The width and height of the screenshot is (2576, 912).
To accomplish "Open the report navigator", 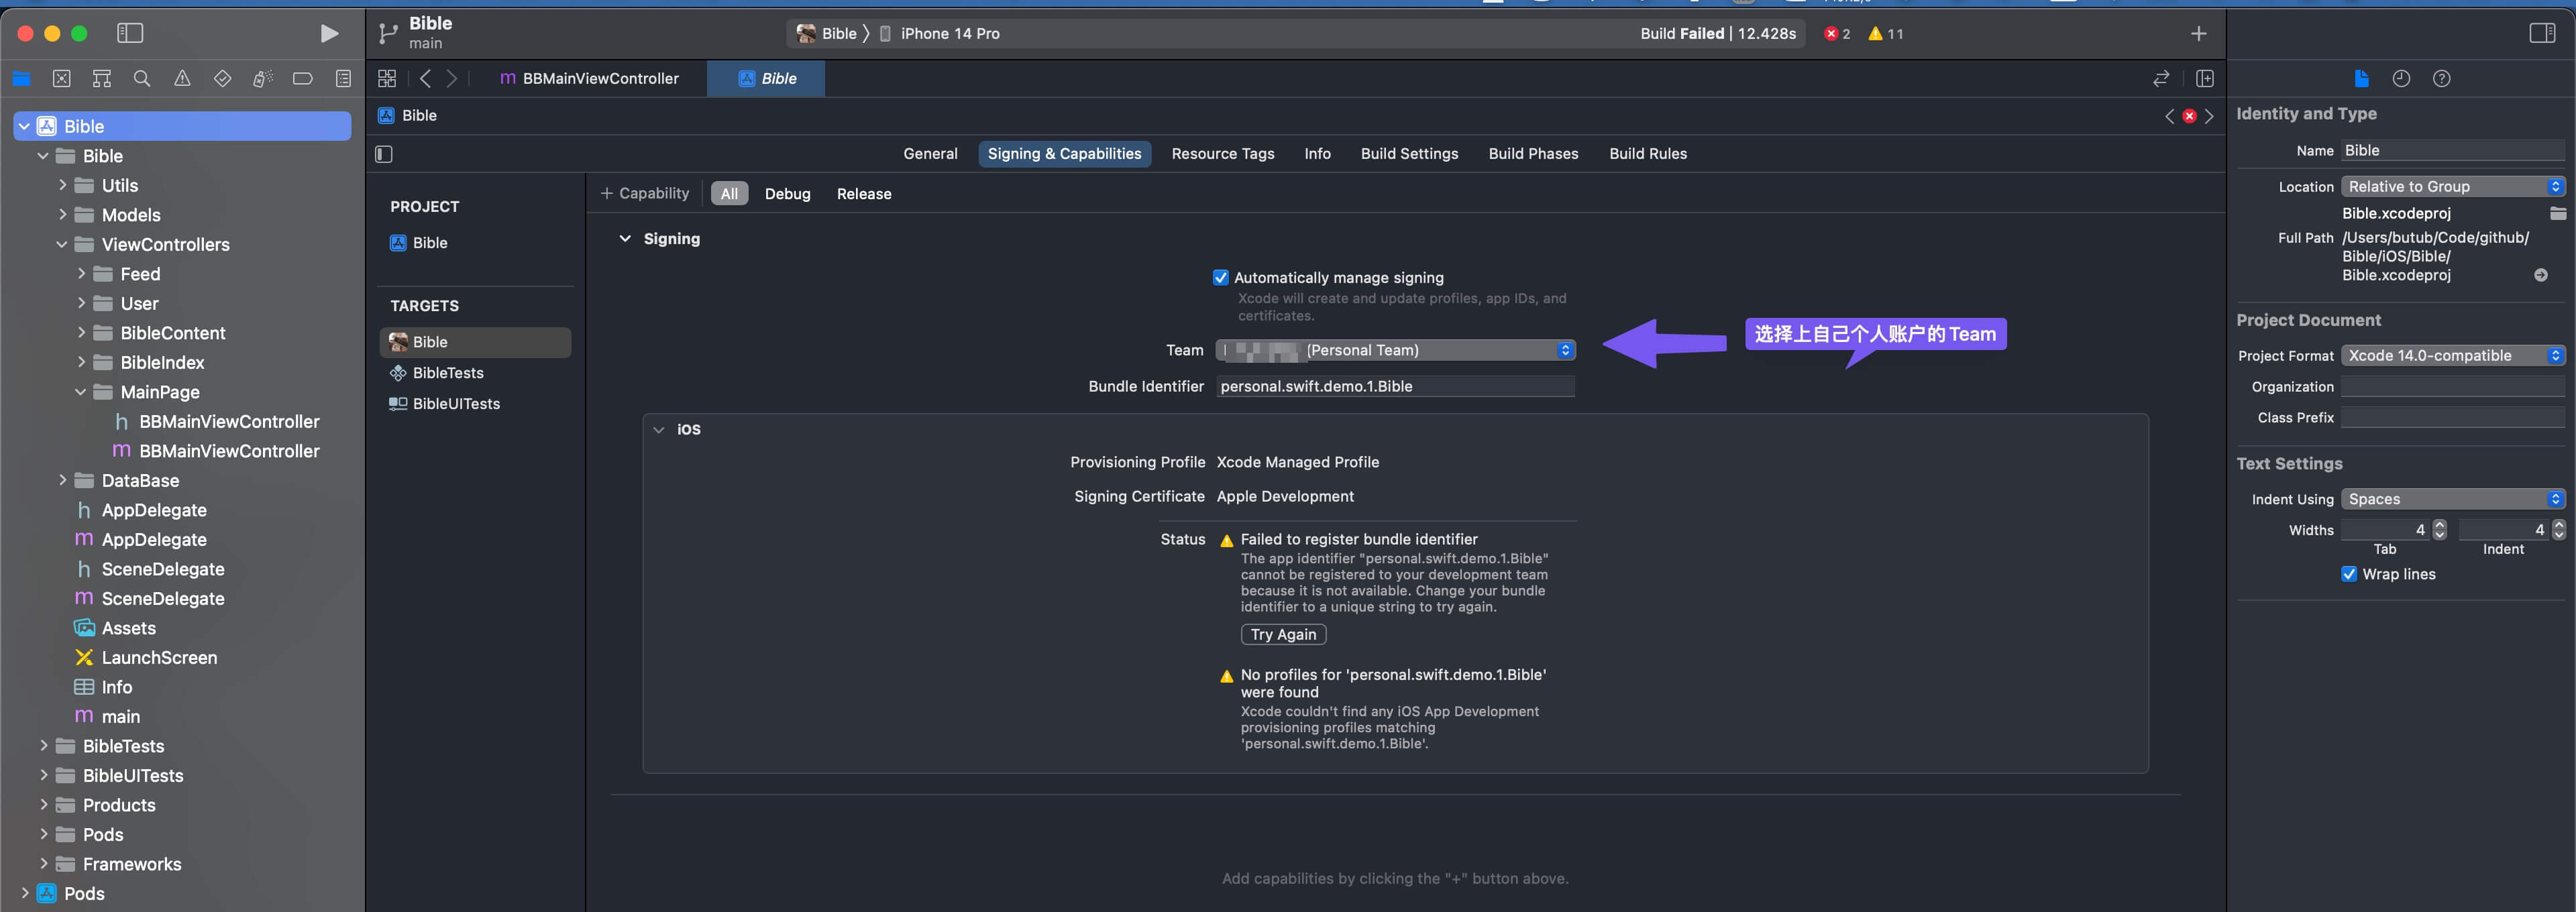I will click(x=343, y=78).
